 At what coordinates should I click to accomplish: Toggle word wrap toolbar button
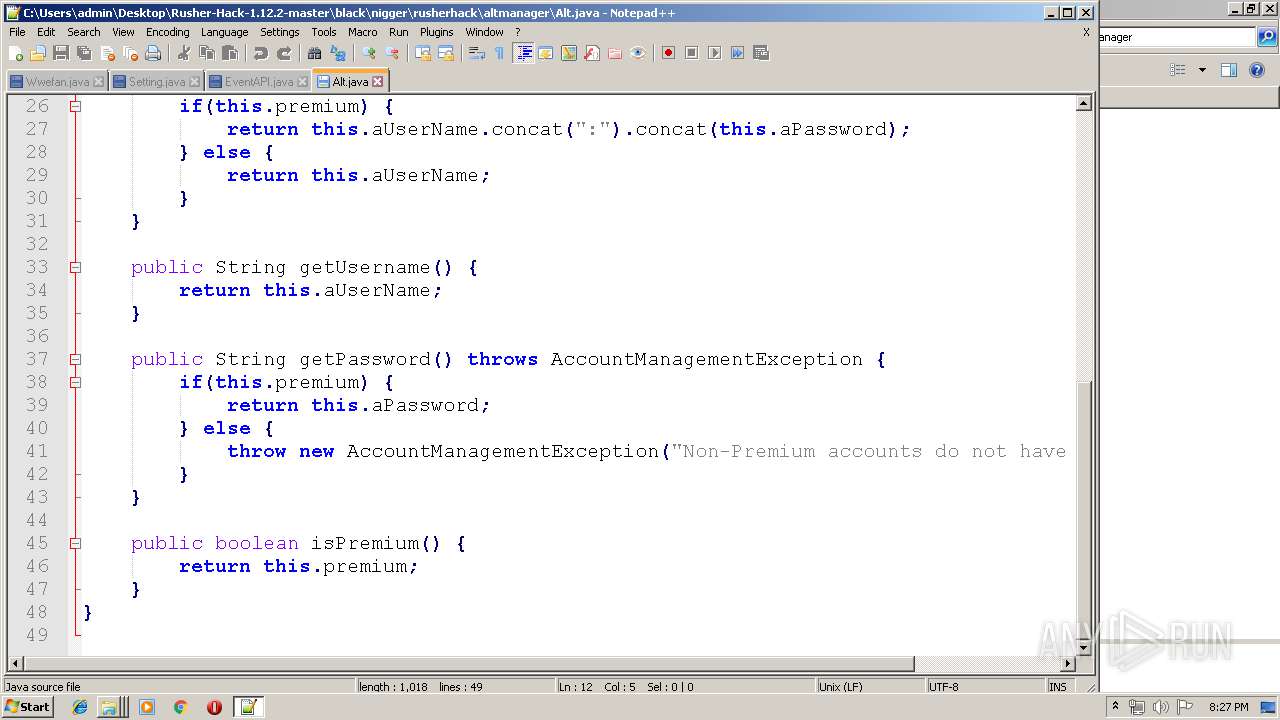coord(477,53)
